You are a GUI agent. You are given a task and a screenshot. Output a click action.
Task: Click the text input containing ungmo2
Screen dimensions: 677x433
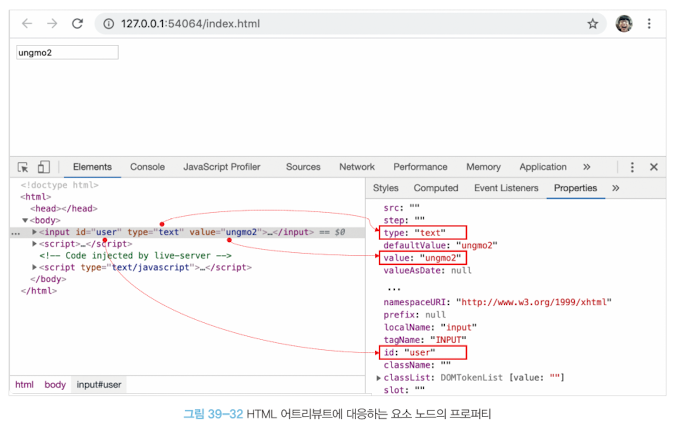pyautogui.click(x=67, y=53)
